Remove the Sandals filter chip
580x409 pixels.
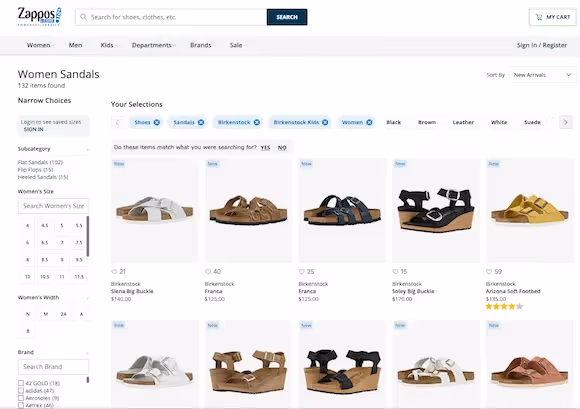pos(201,122)
